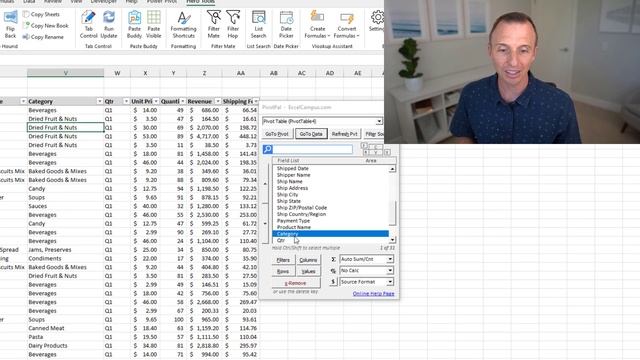The height and width of the screenshot is (360, 640).
Task: Open the Unit Price column filter dropdown
Action: 156,101
